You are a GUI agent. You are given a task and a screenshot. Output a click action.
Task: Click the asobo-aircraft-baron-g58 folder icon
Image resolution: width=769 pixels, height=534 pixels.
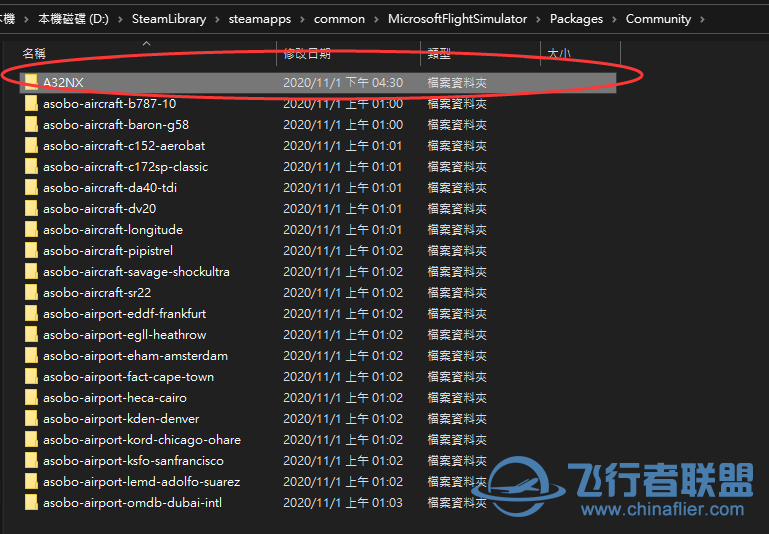(31, 125)
